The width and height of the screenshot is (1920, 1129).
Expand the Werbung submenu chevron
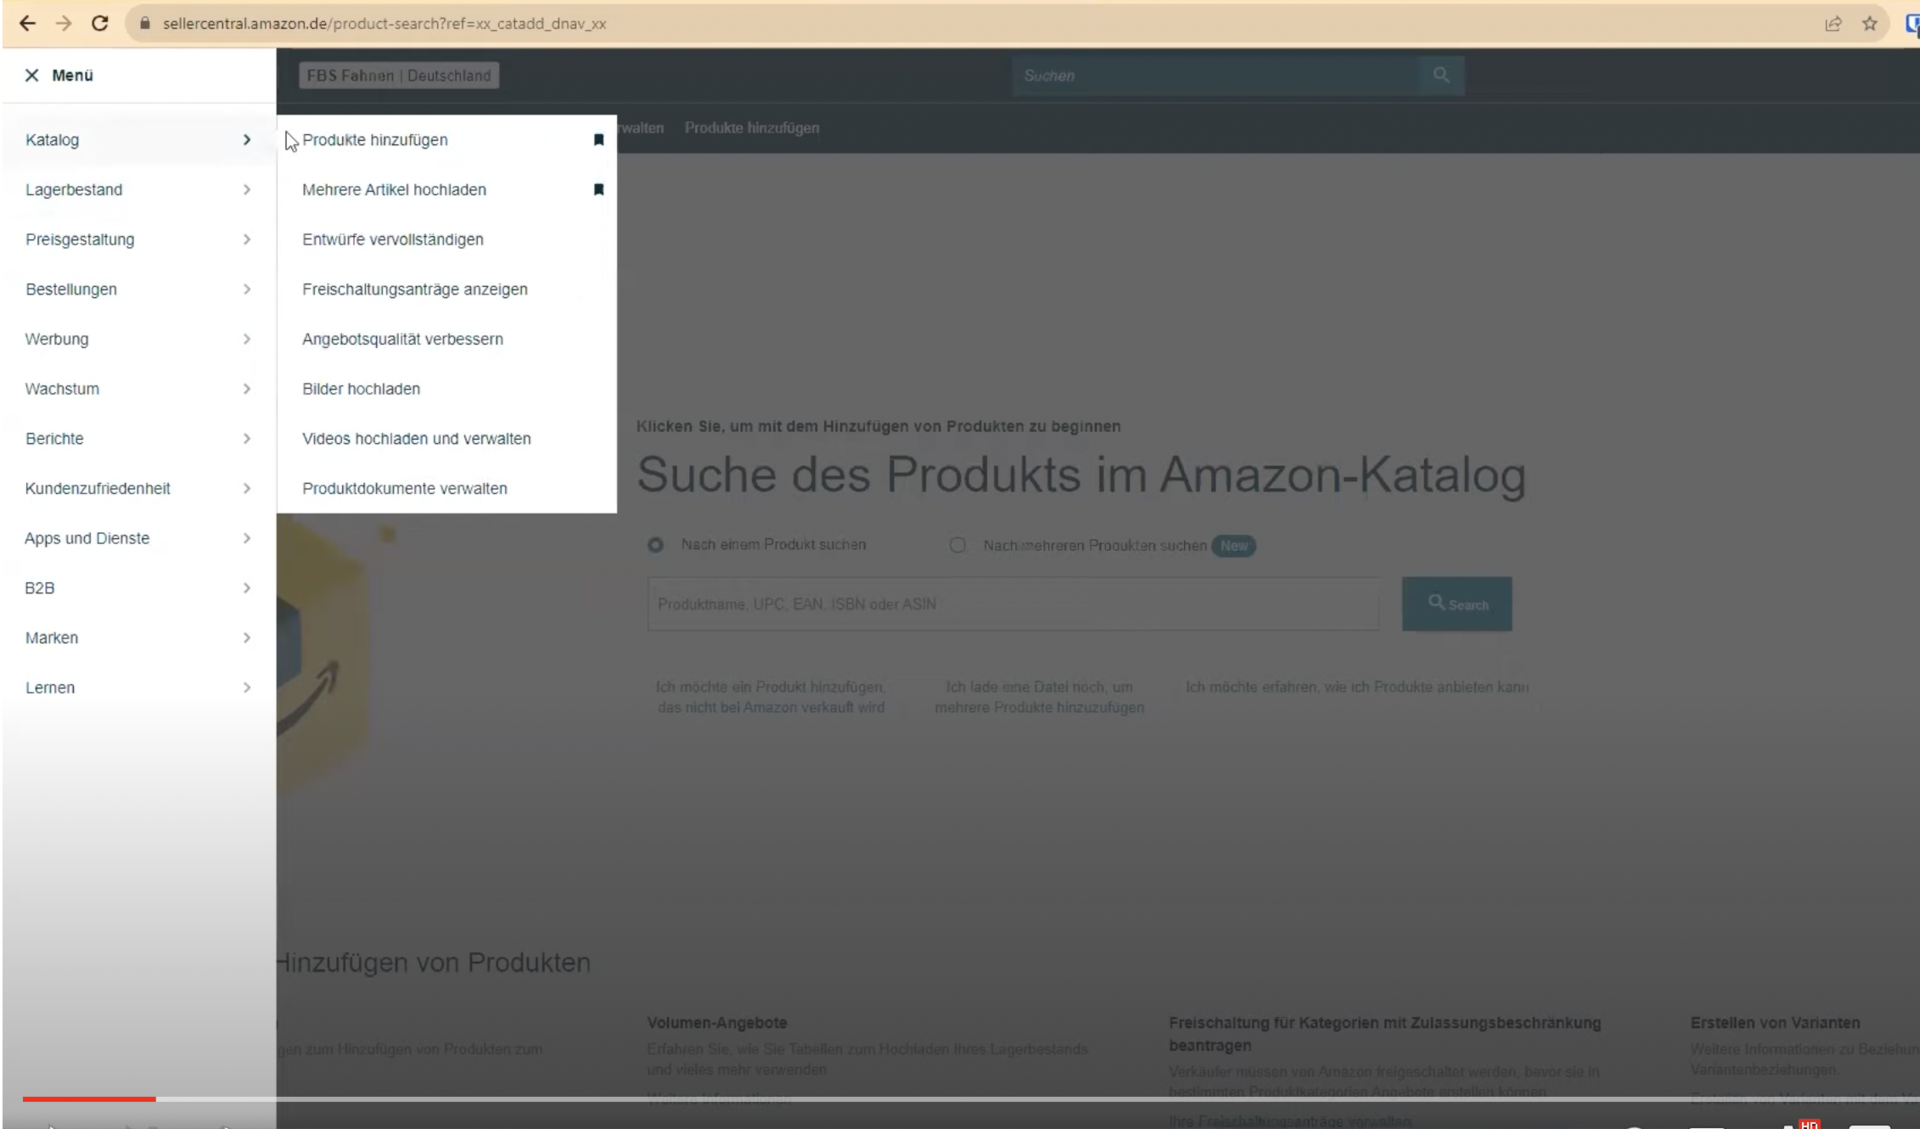click(x=246, y=339)
